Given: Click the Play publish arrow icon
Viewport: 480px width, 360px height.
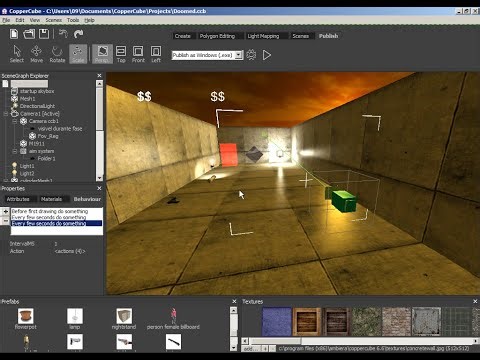Looking at the screenshot, I should [267, 55].
